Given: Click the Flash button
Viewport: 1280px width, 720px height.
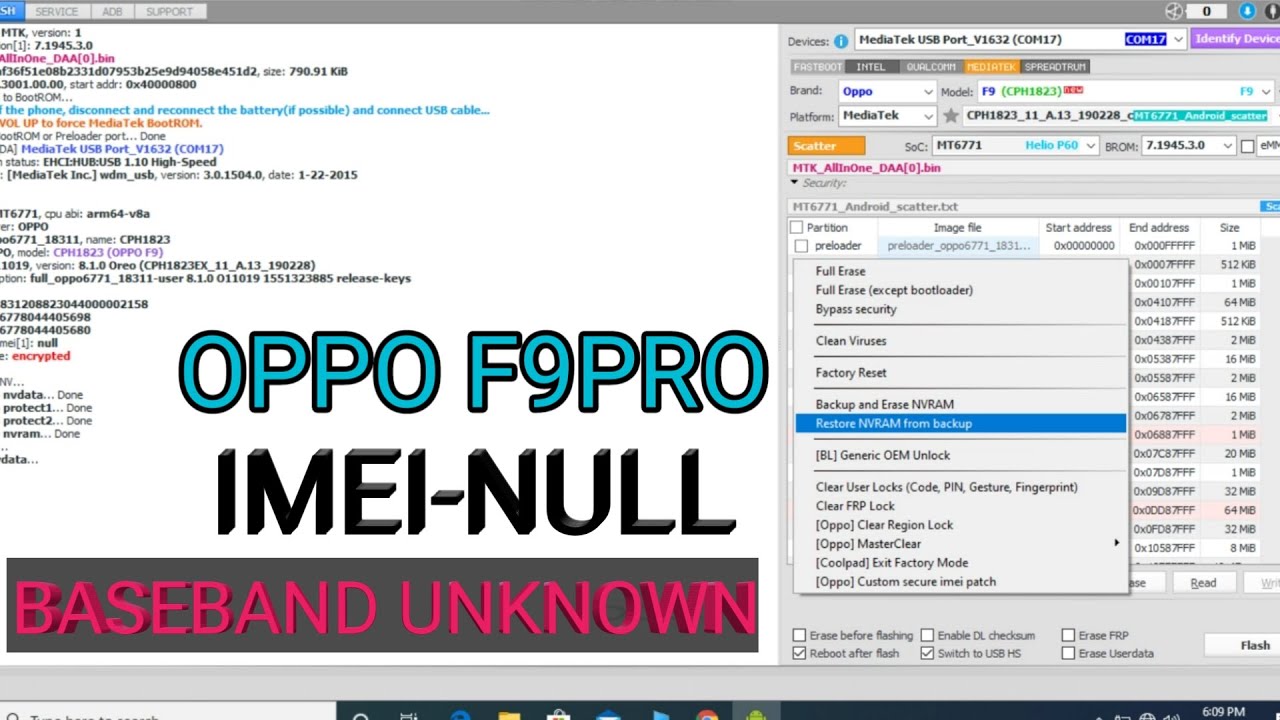Looking at the screenshot, I should click(x=1242, y=645).
